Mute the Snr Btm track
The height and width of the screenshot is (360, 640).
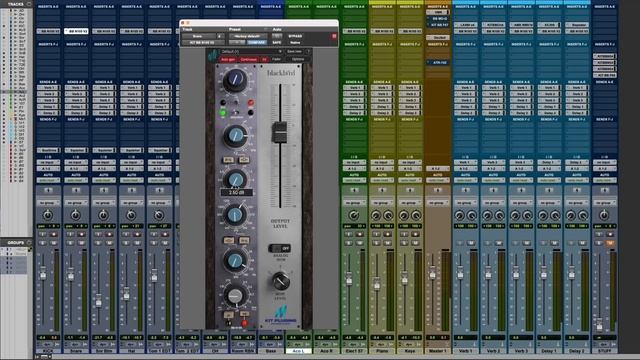[109, 243]
